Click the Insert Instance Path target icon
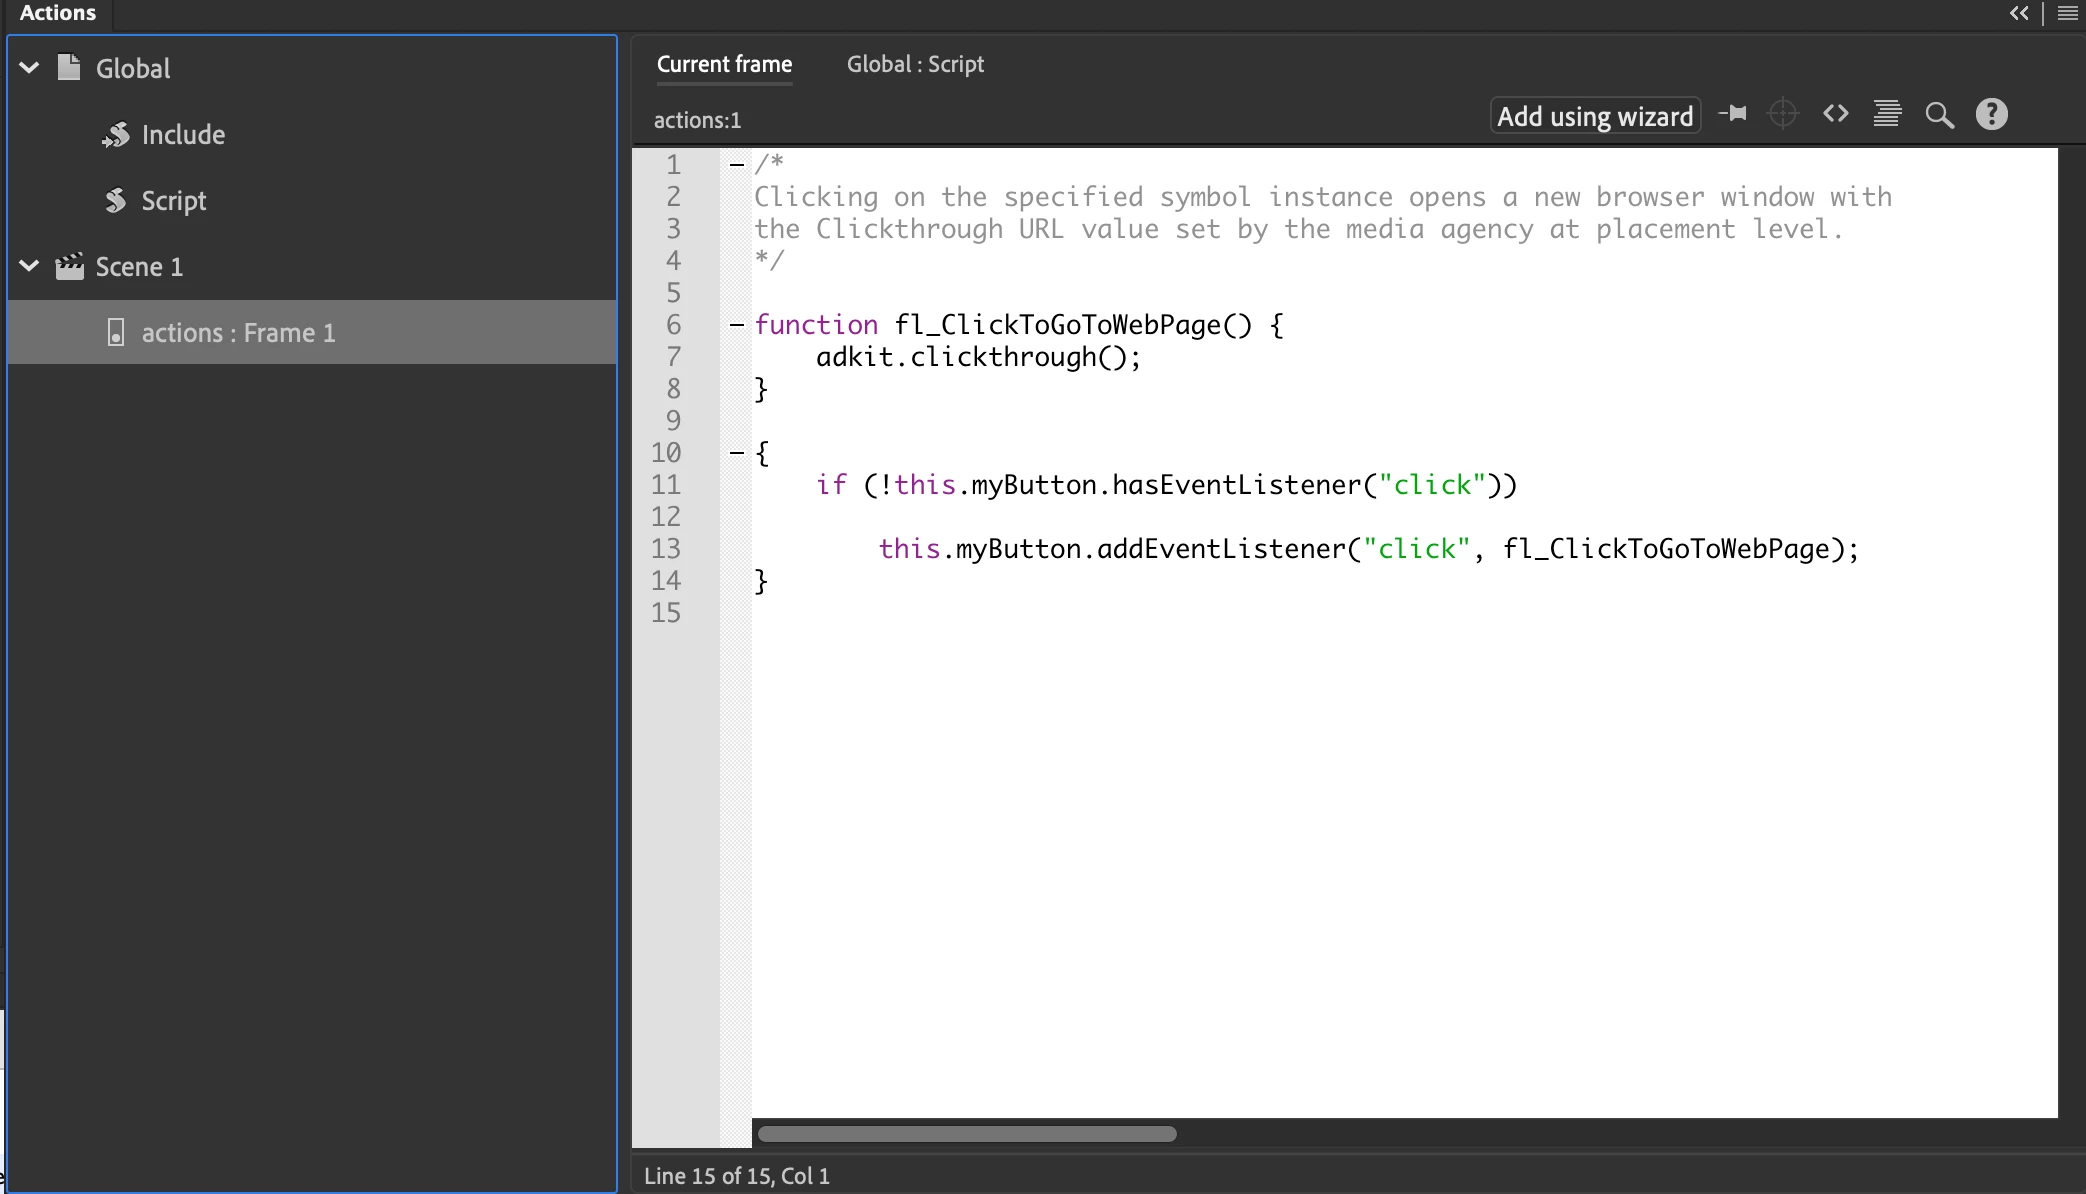This screenshot has width=2086, height=1194. (x=1783, y=114)
